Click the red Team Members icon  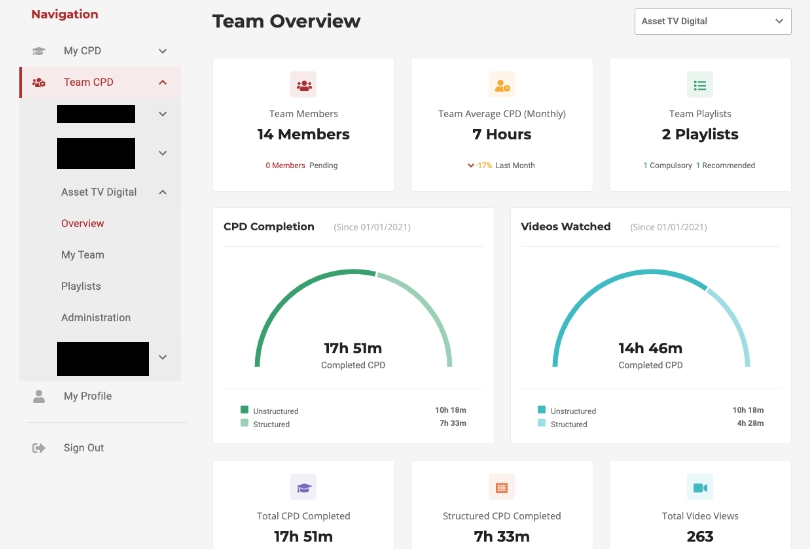click(x=303, y=85)
